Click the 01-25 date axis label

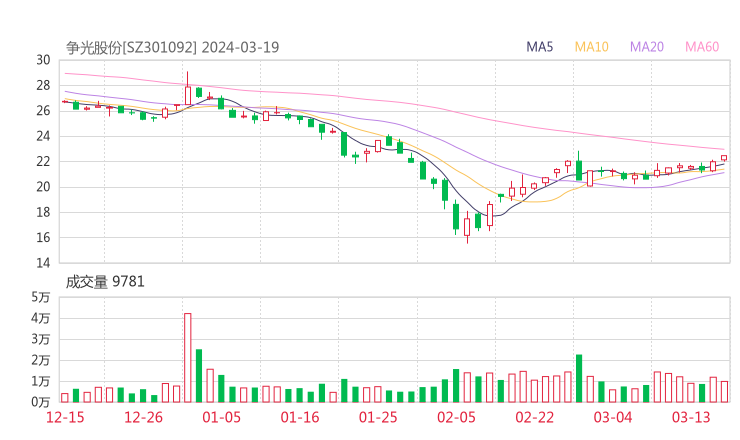pyautogui.click(x=378, y=417)
